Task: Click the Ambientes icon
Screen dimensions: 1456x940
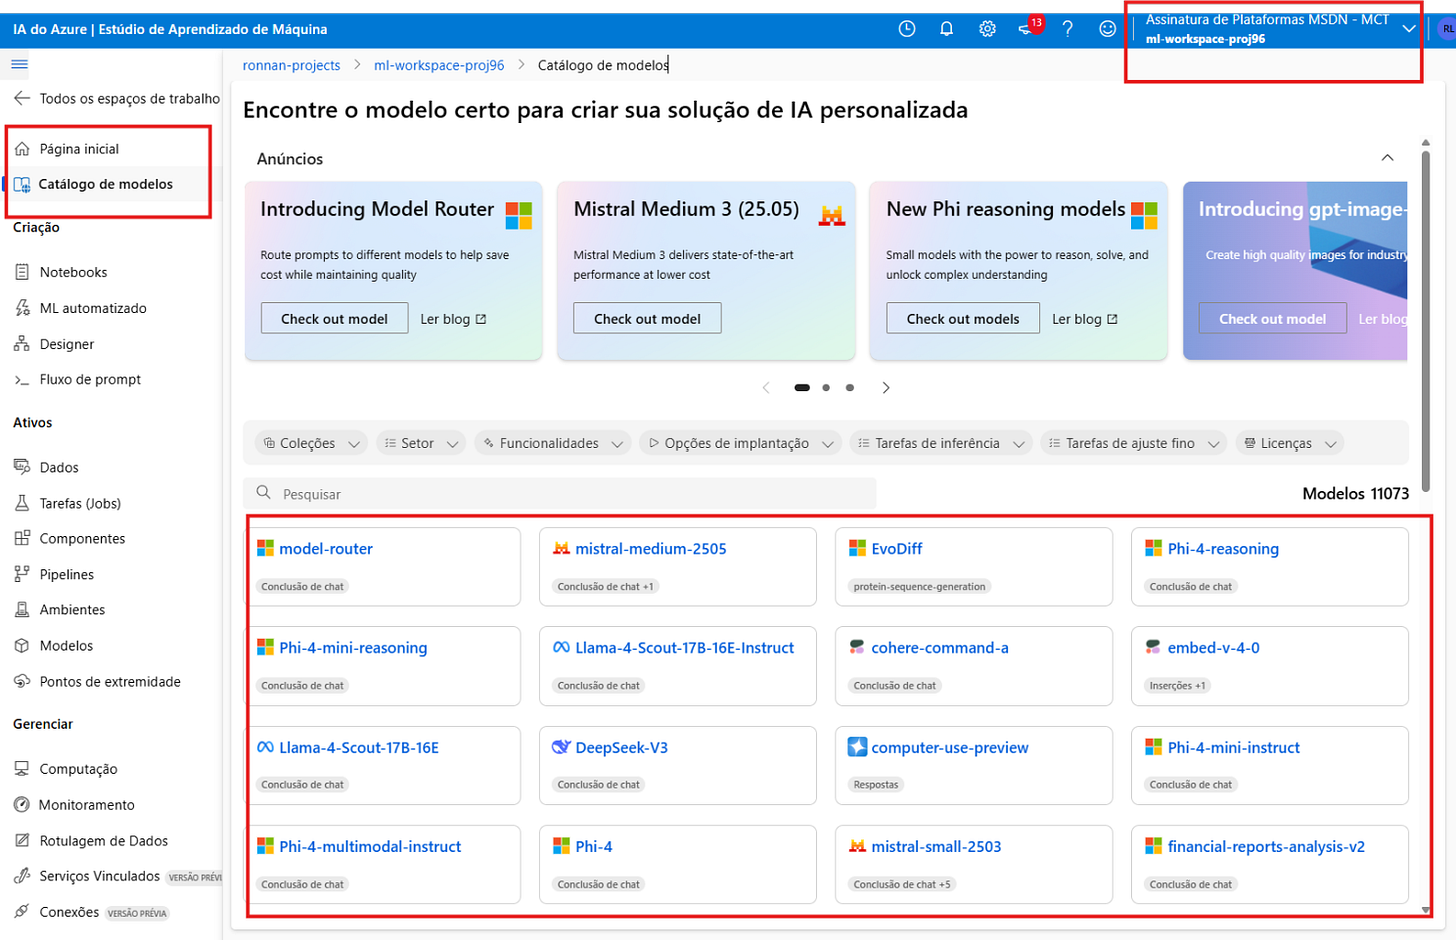Action: click(22, 610)
